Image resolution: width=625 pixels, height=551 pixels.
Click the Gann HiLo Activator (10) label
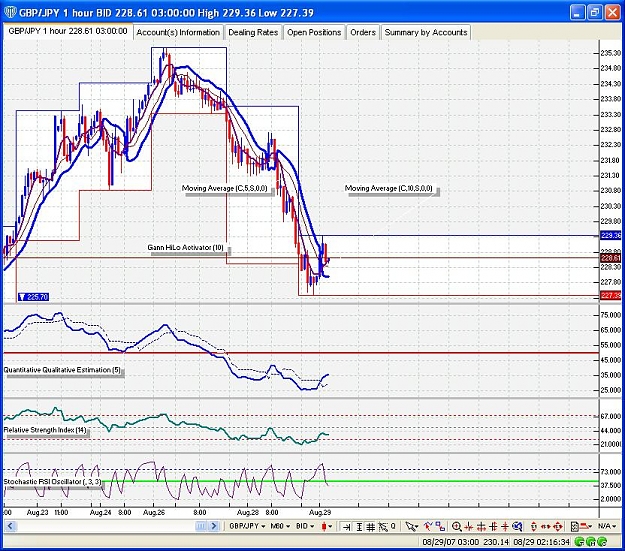coord(185,248)
